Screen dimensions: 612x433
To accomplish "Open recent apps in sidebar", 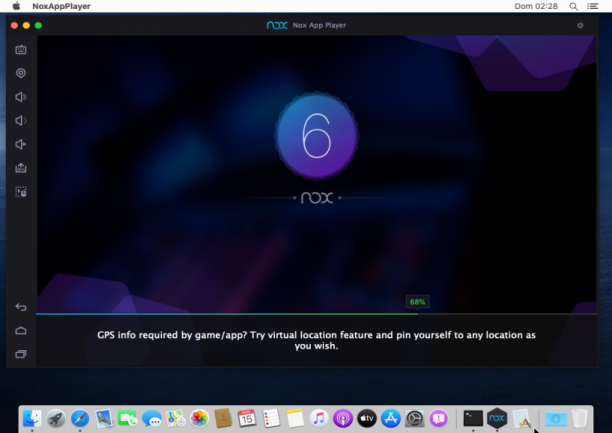I will [x=21, y=354].
